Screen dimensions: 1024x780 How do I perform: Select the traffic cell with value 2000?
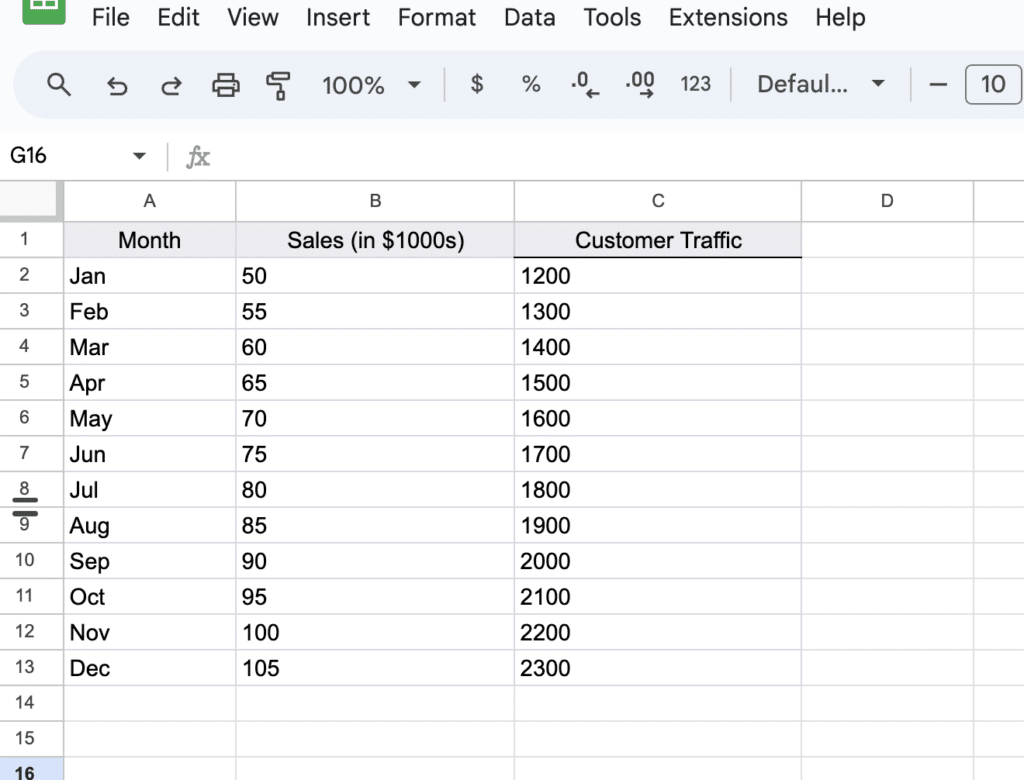pyautogui.click(x=658, y=561)
